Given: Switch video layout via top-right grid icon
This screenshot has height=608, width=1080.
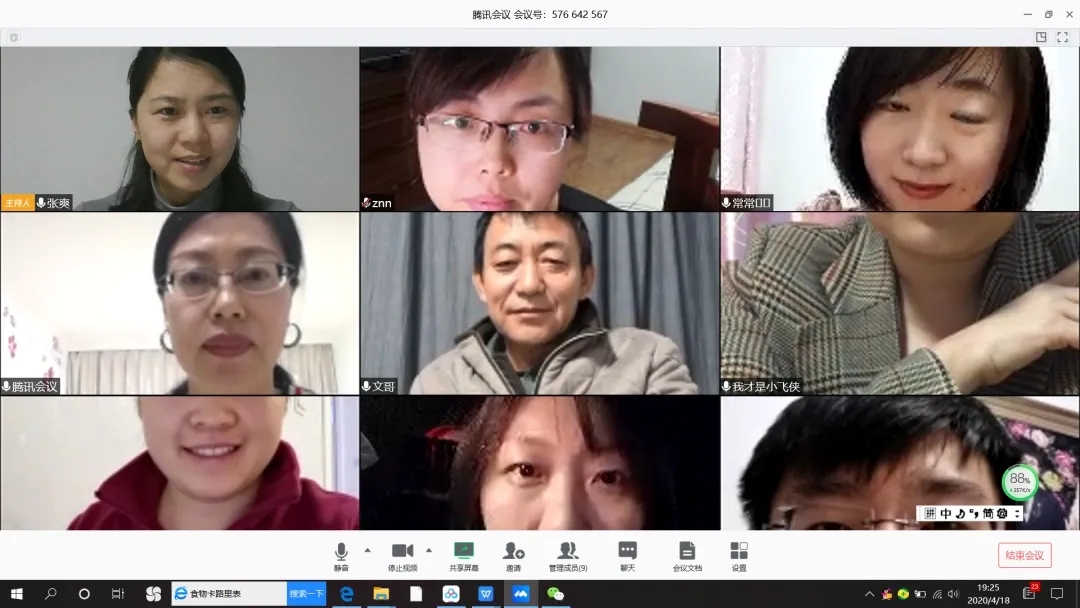Looking at the screenshot, I should [1041, 37].
